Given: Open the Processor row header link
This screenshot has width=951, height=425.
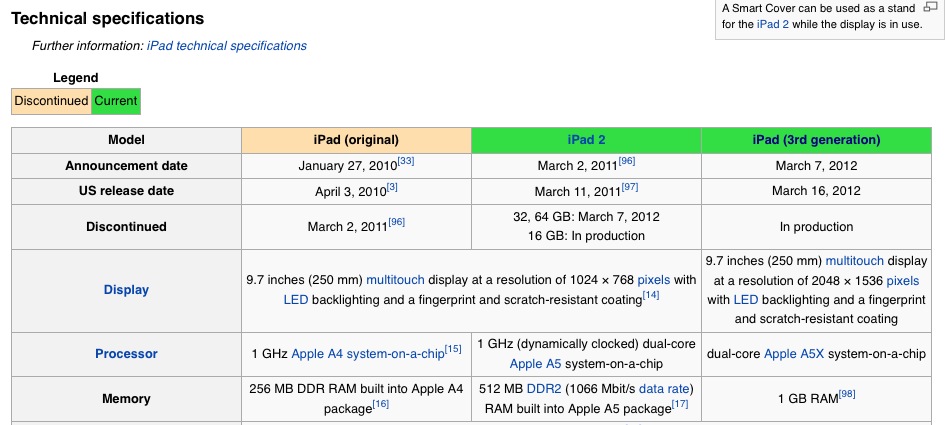Looking at the screenshot, I should [126, 354].
